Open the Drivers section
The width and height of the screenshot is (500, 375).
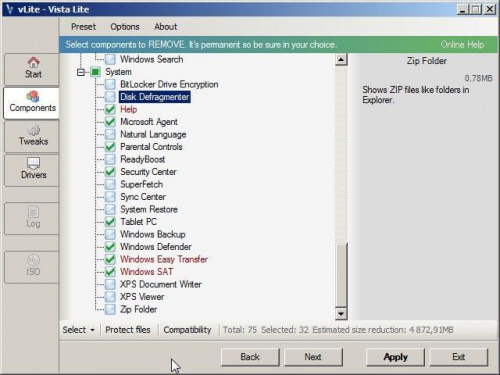pos(32,170)
